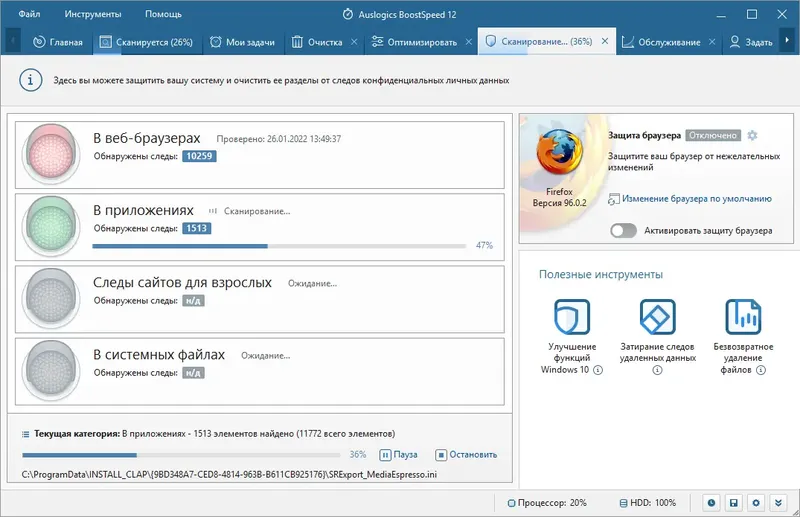Open settings gear icon in status bar

[x=756, y=503]
